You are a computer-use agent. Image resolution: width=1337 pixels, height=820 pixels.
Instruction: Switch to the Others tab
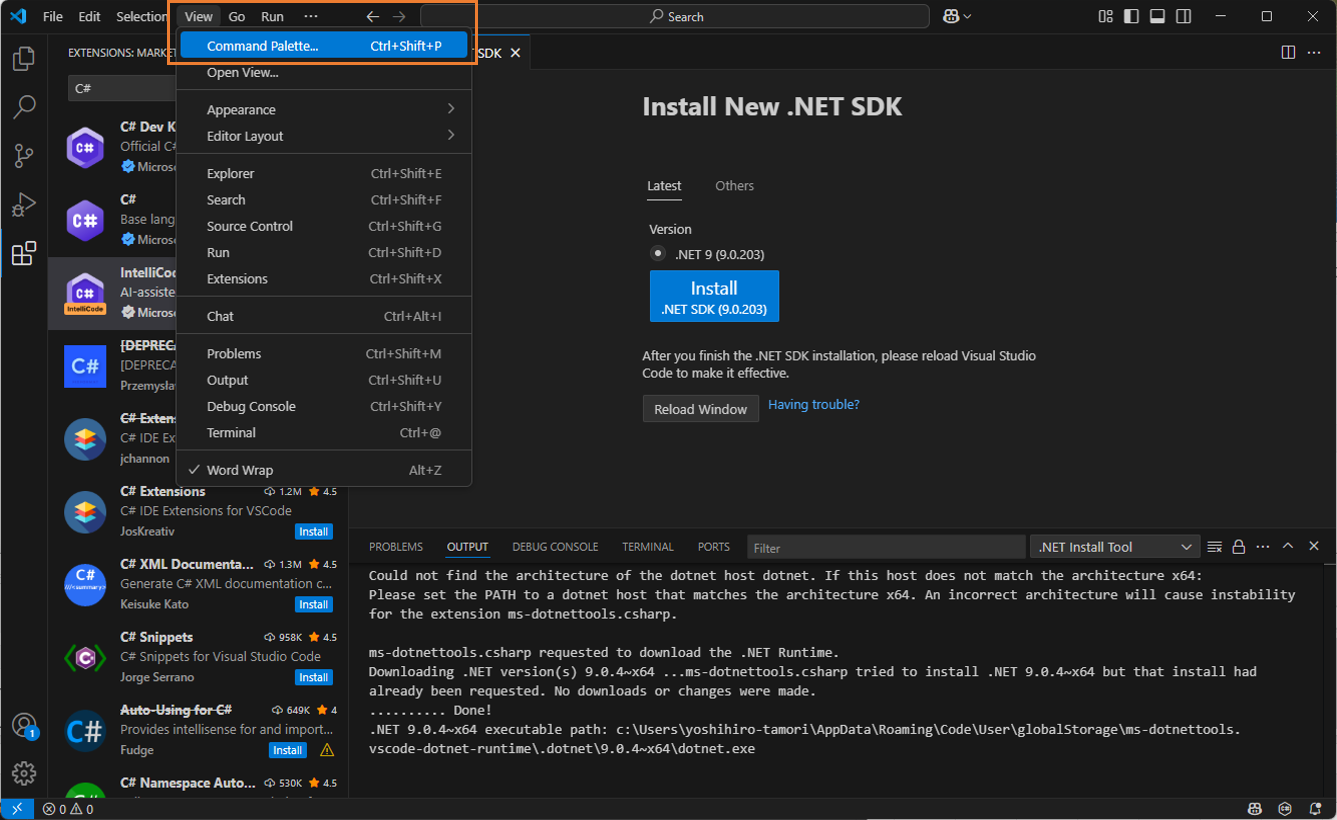(x=734, y=186)
